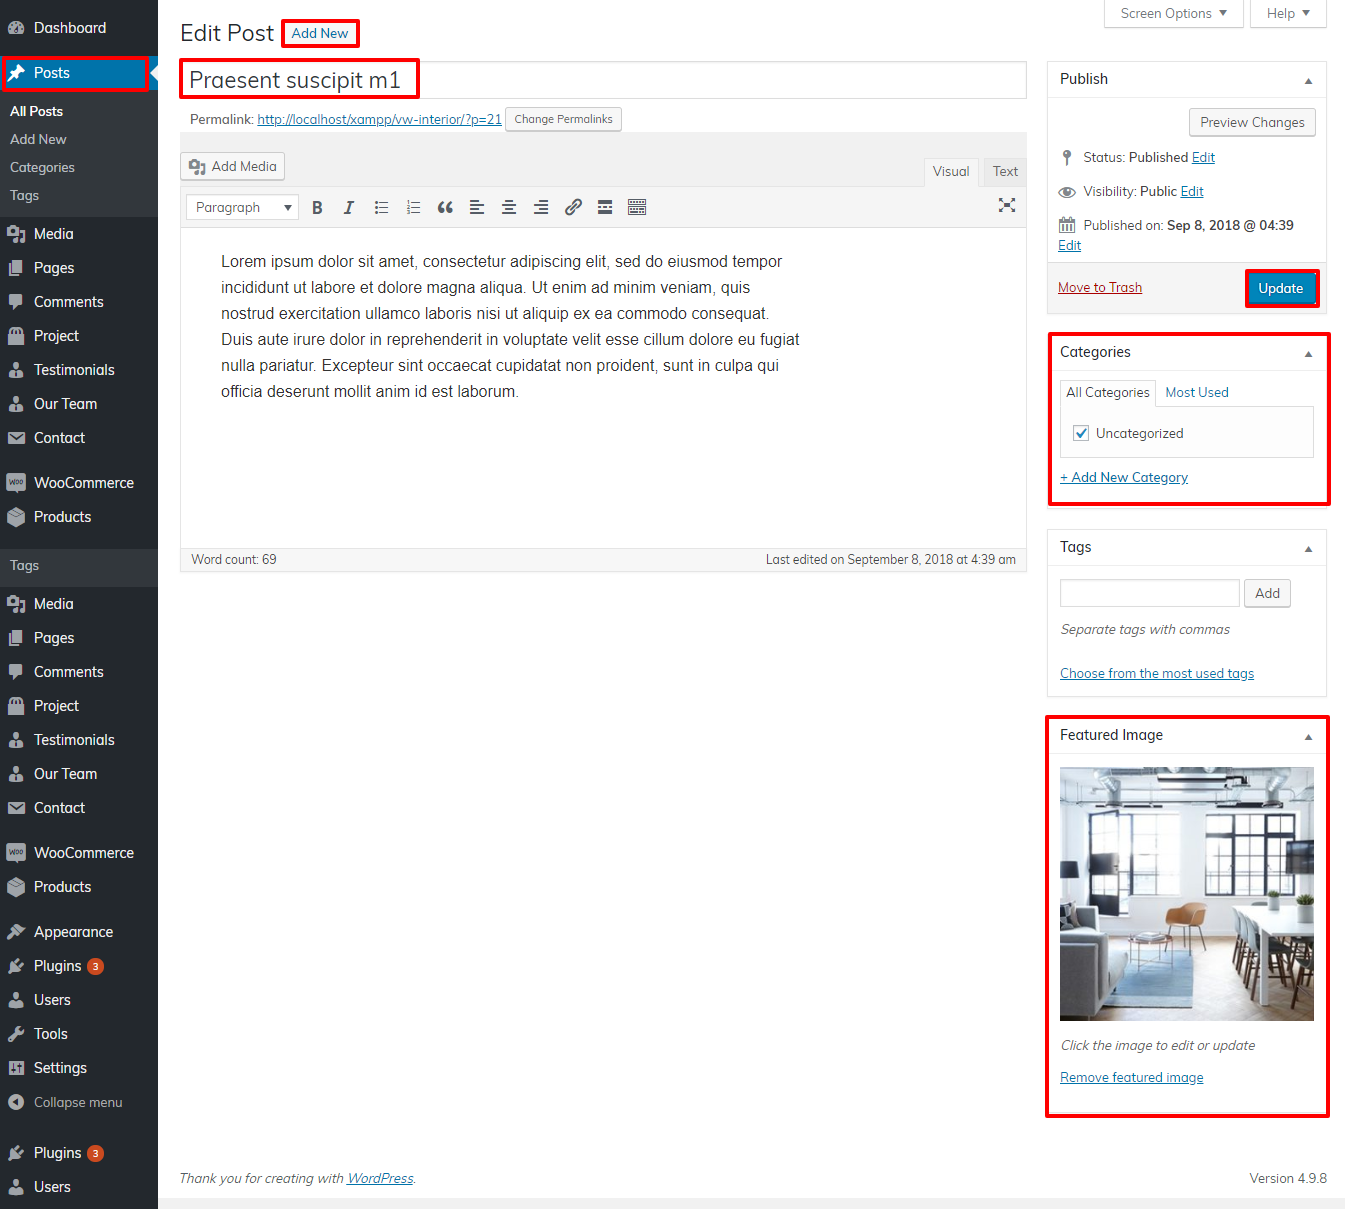Select the Most Used categories tab
Image resolution: width=1345 pixels, height=1209 pixels.
click(1197, 392)
